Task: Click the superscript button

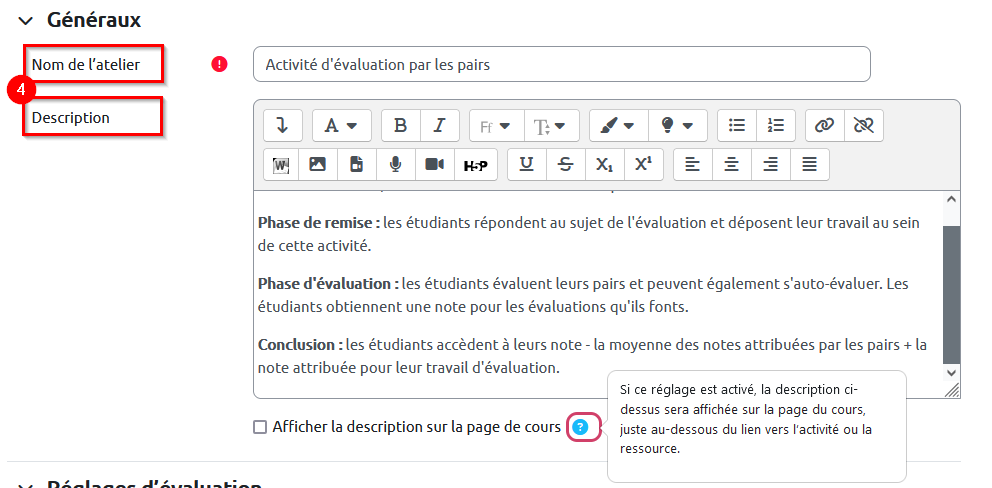Action: pyautogui.click(x=643, y=164)
